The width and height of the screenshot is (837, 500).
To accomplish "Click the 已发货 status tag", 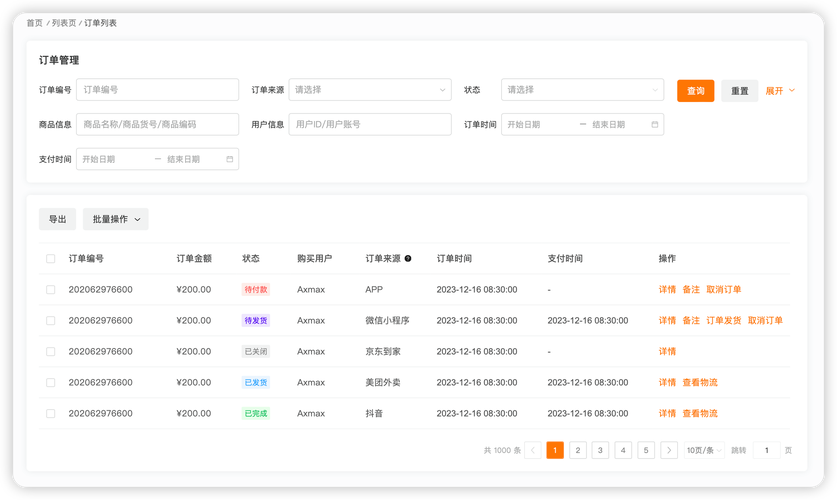I will 256,383.
